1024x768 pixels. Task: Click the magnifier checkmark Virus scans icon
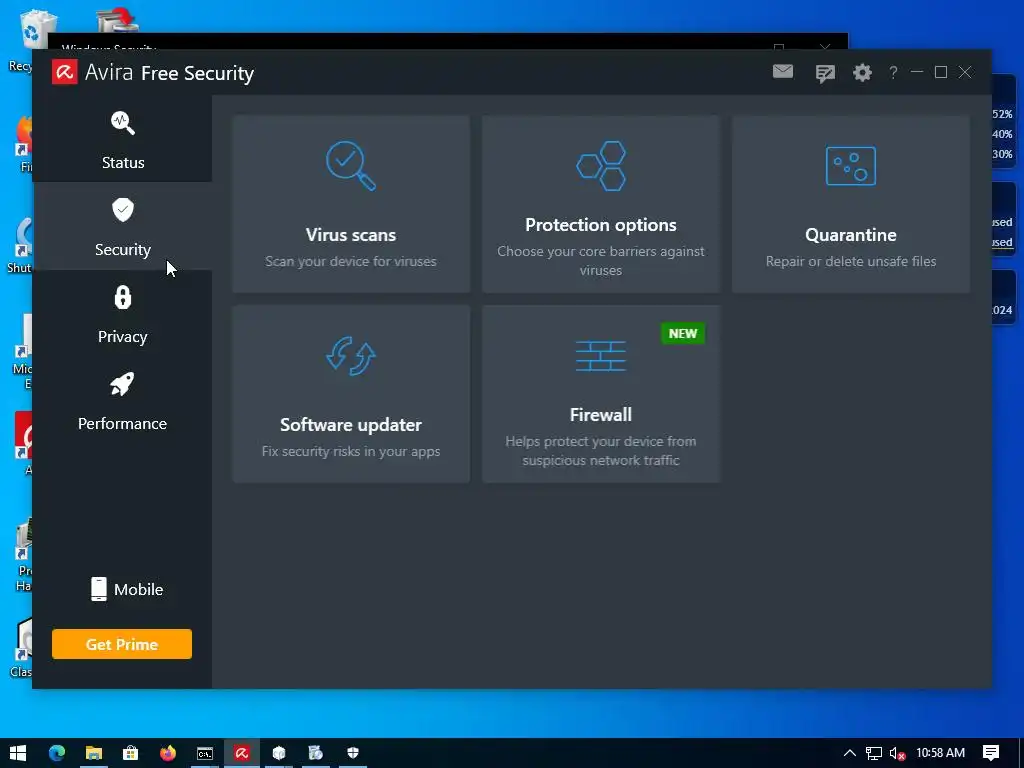pos(351,166)
